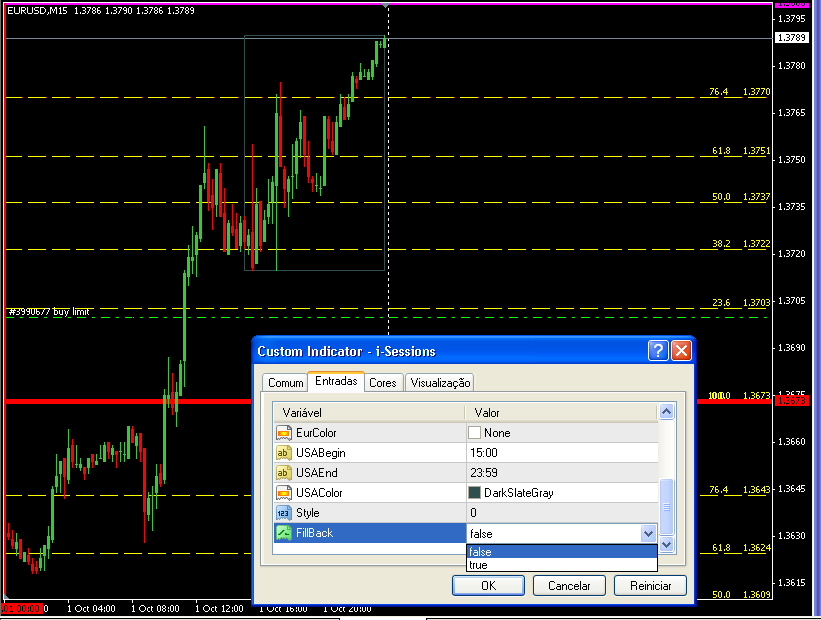This screenshot has width=821, height=620.
Task: Click the scroll up arrow of inputs list
Action: [666, 412]
